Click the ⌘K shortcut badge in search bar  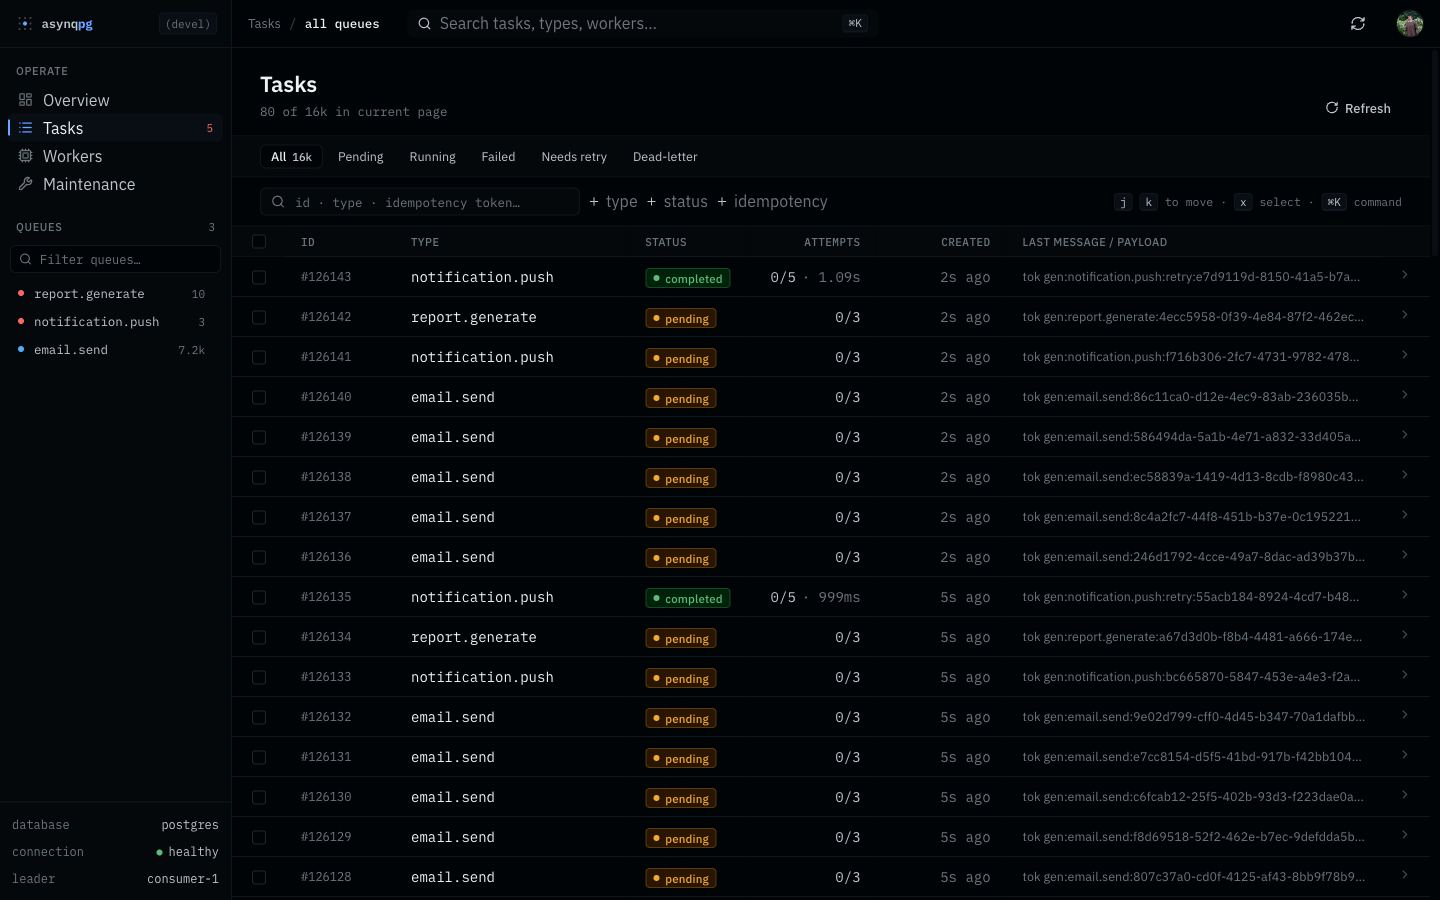[x=855, y=23]
